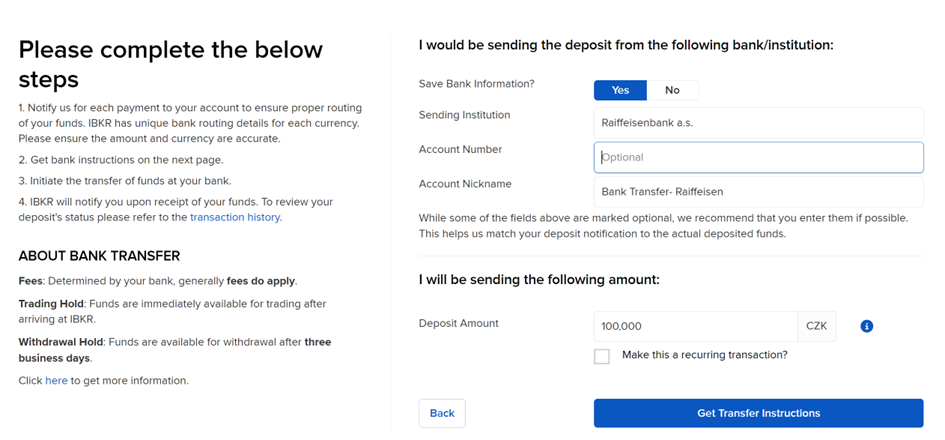The image size is (945, 440).
Task: Follow the "here" link for more information
Action: [56, 380]
